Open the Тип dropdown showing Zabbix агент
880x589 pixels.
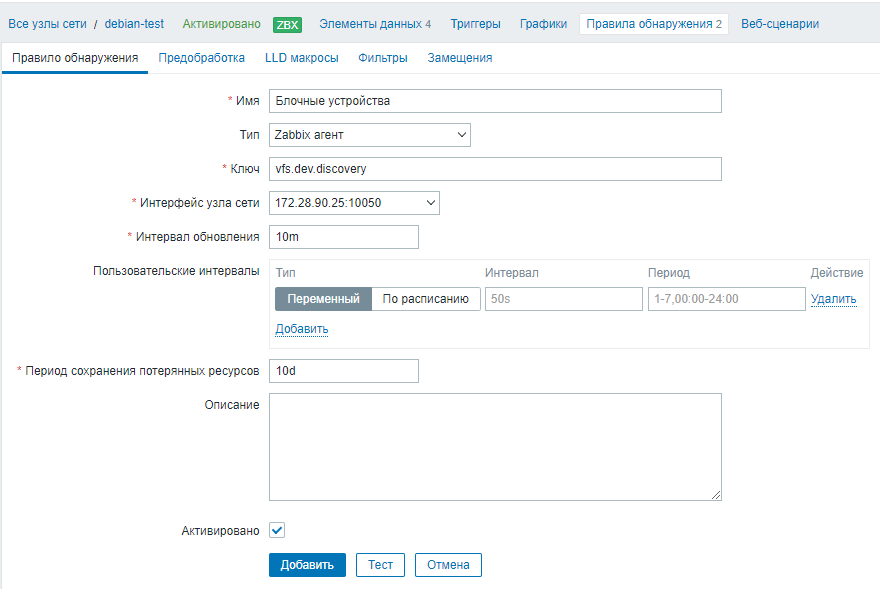370,135
